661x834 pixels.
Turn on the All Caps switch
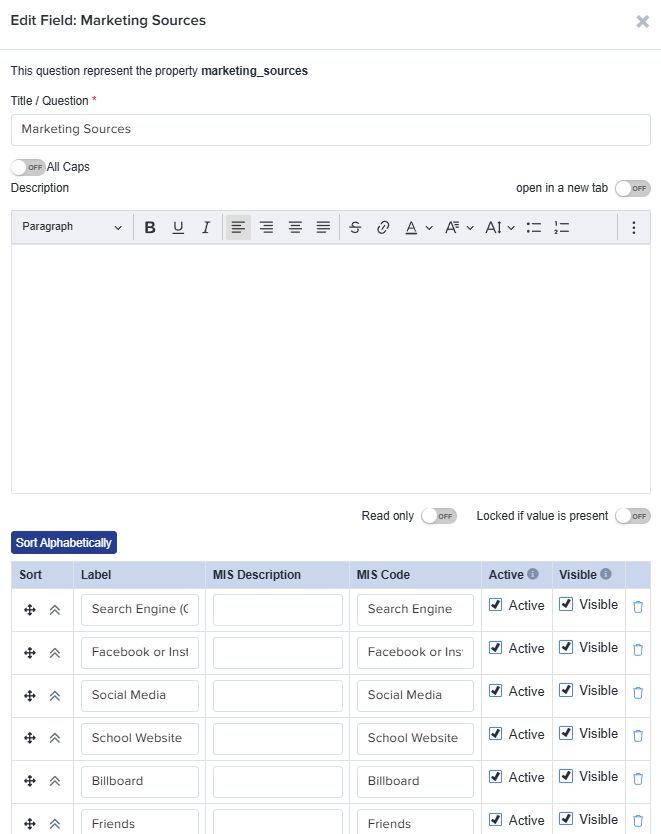pos(29,167)
